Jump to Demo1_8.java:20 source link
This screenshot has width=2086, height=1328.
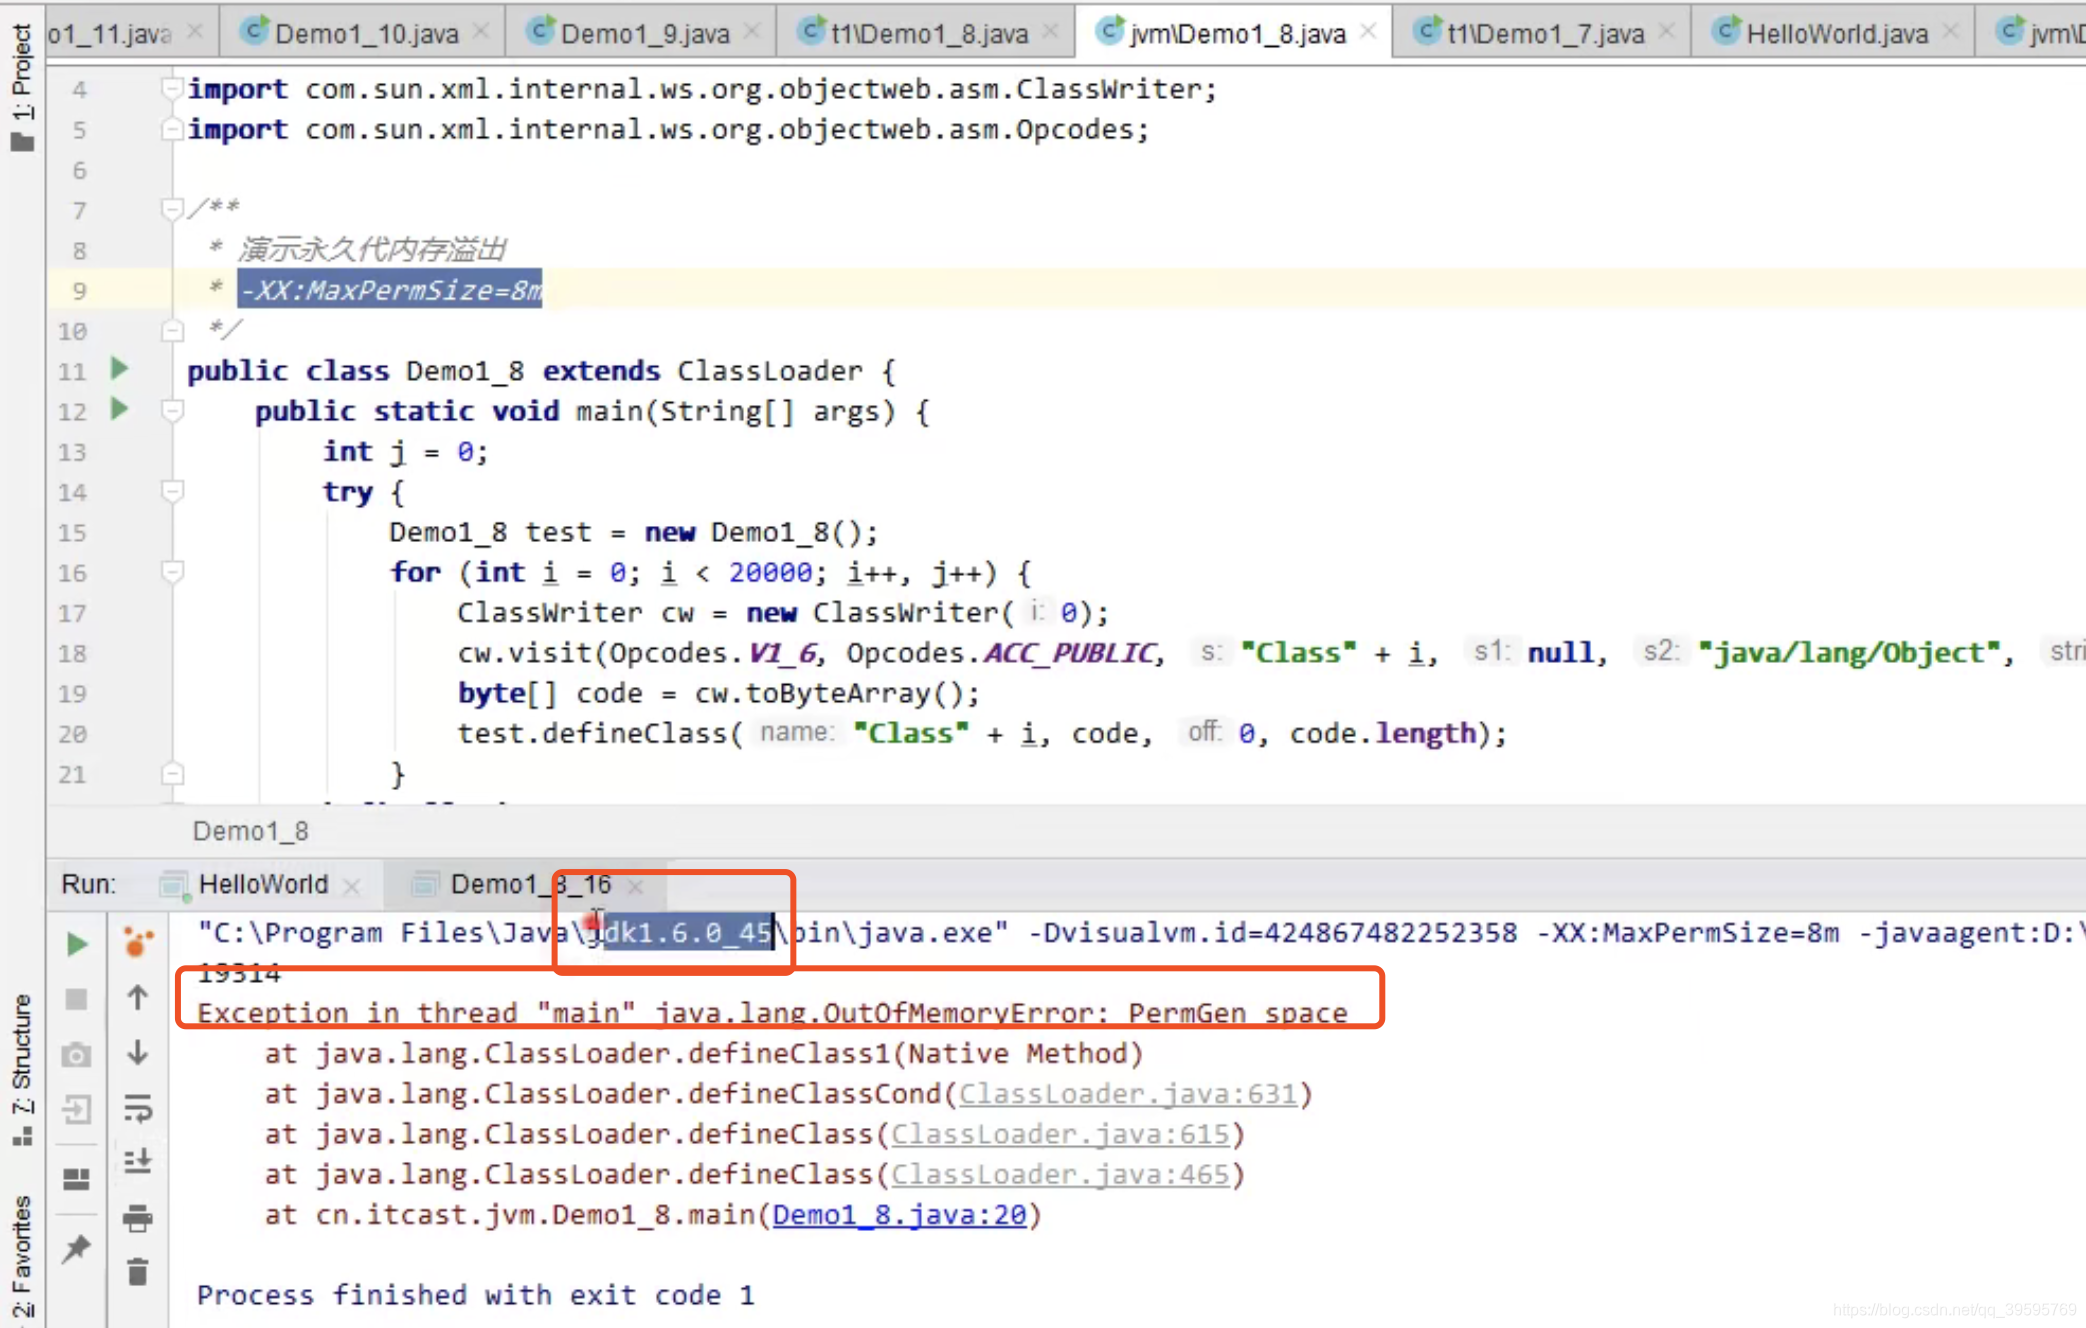coord(899,1215)
